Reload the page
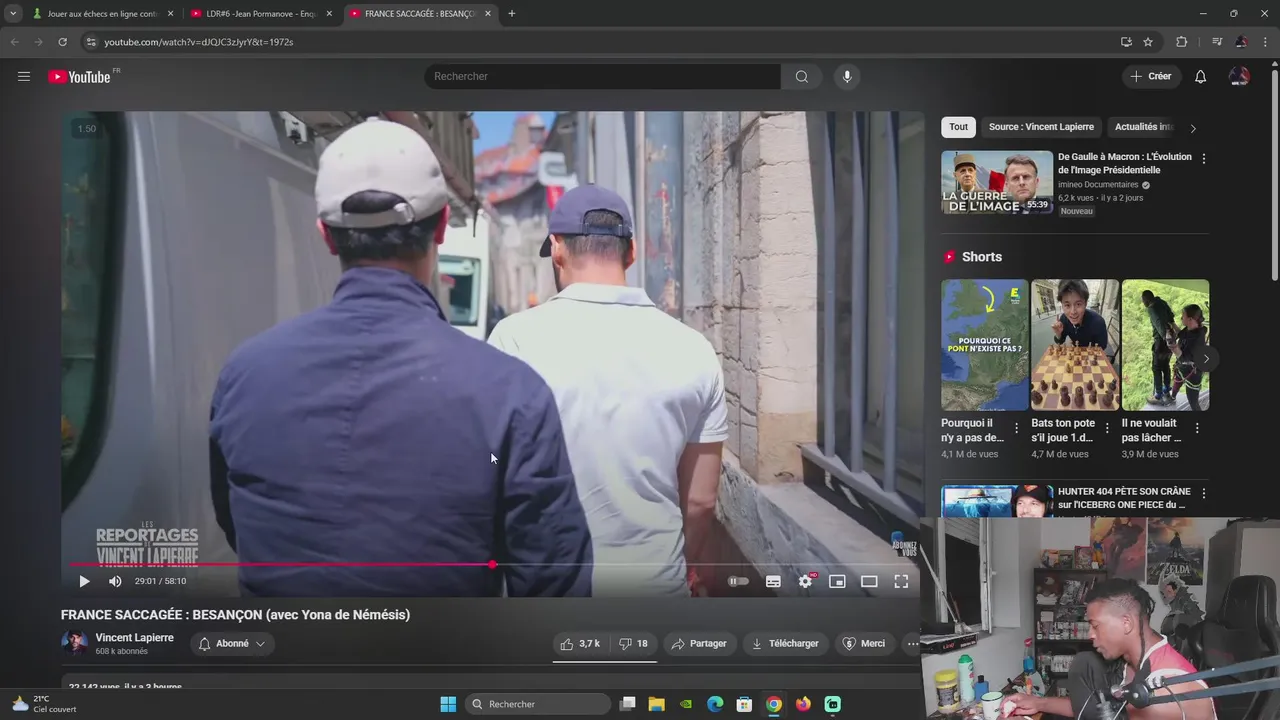This screenshot has width=1280, height=720. (62, 42)
